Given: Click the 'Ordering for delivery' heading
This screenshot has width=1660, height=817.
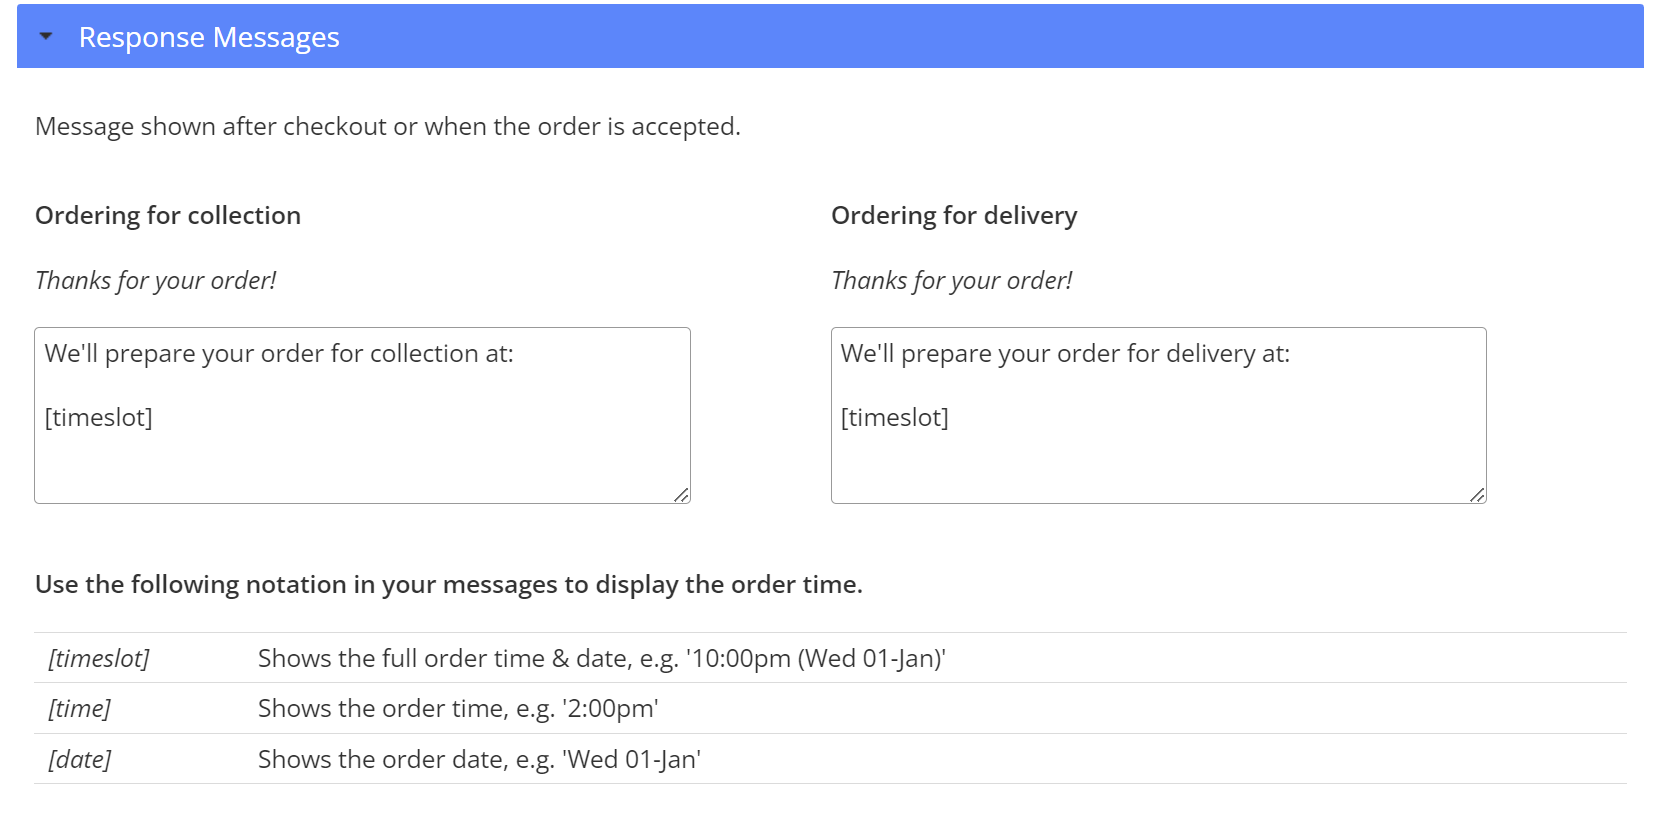Looking at the screenshot, I should pos(954,215).
